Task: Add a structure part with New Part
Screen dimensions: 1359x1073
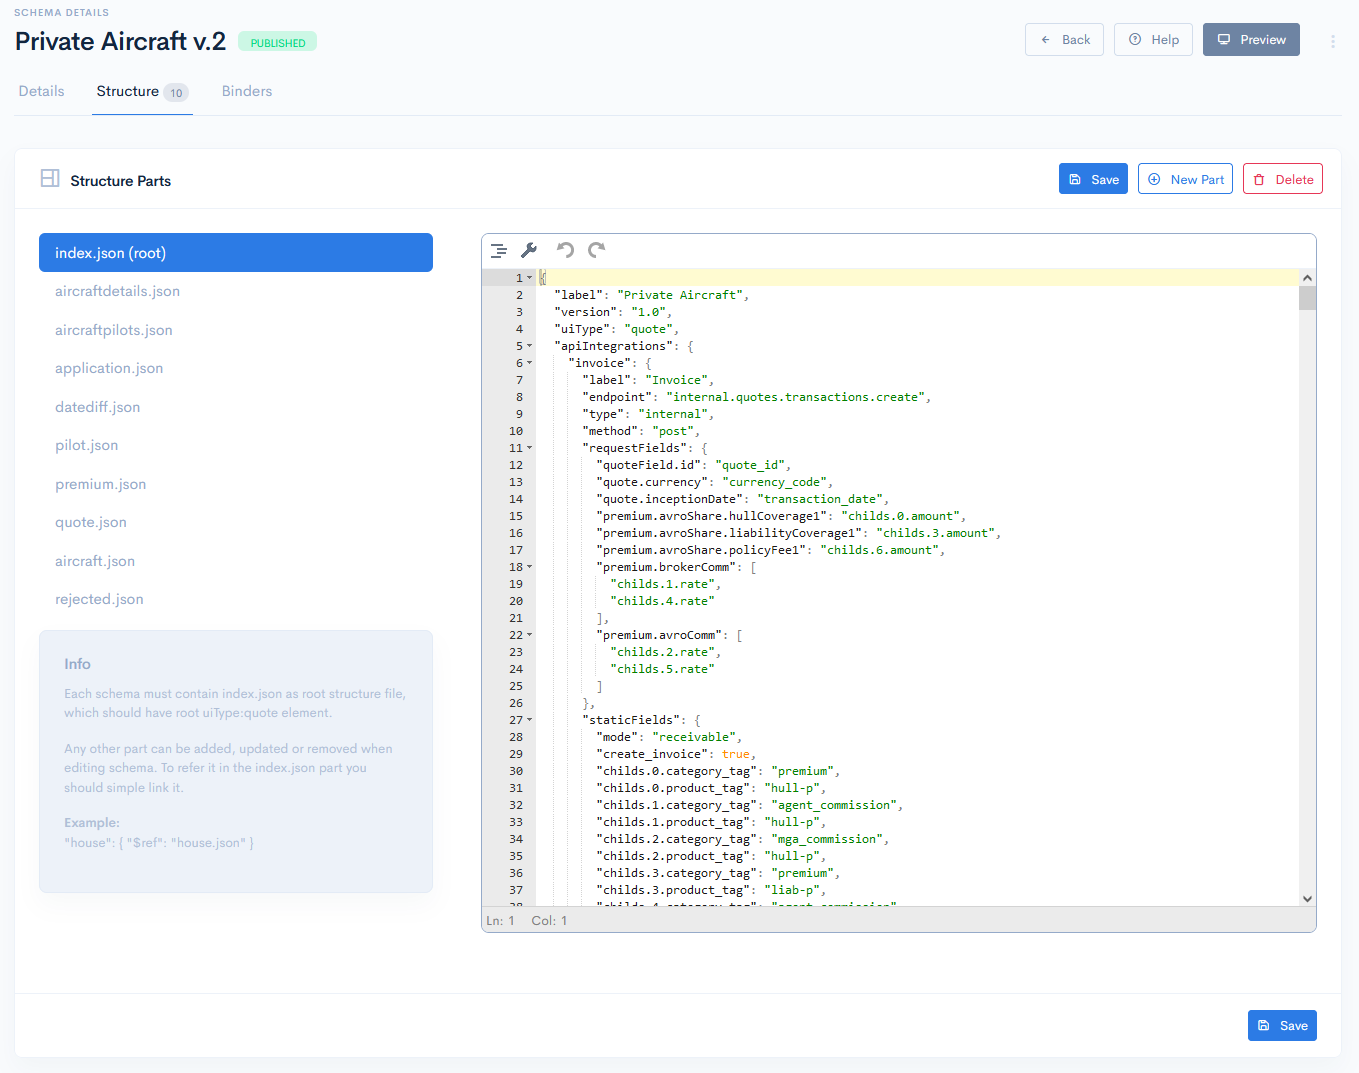Action: coord(1185,178)
